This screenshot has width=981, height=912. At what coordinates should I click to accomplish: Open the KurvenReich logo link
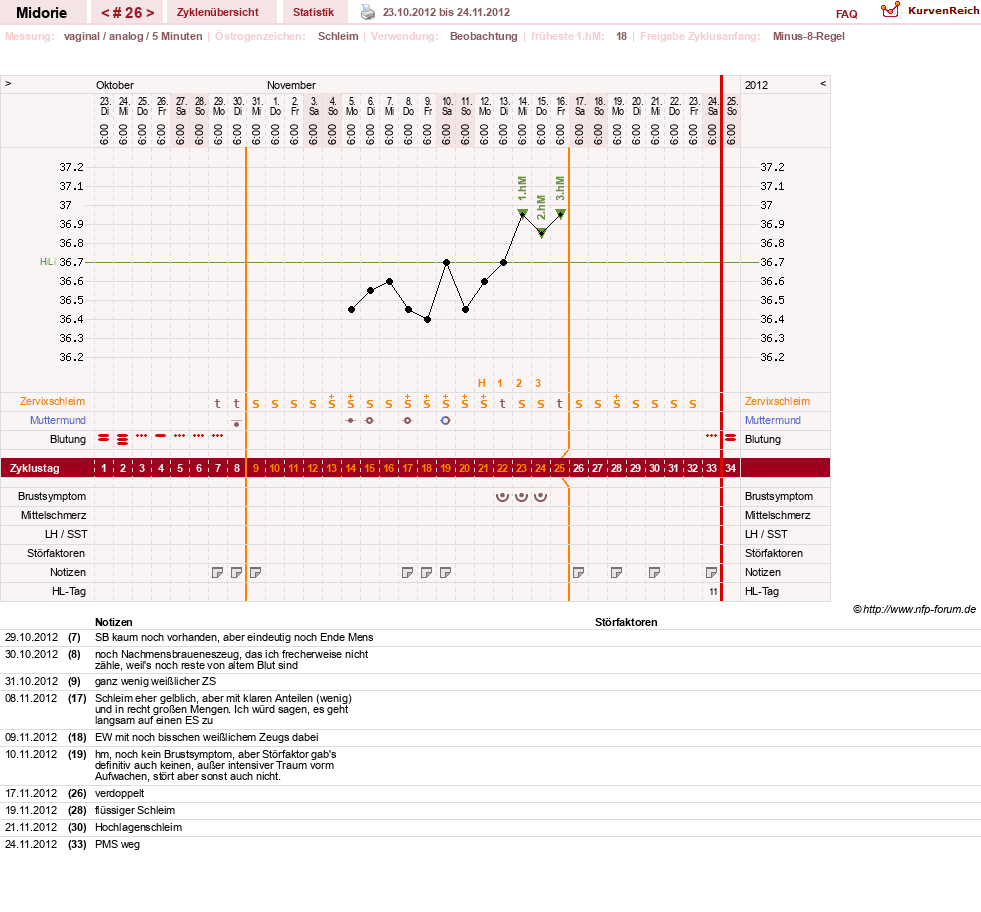click(930, 11)
